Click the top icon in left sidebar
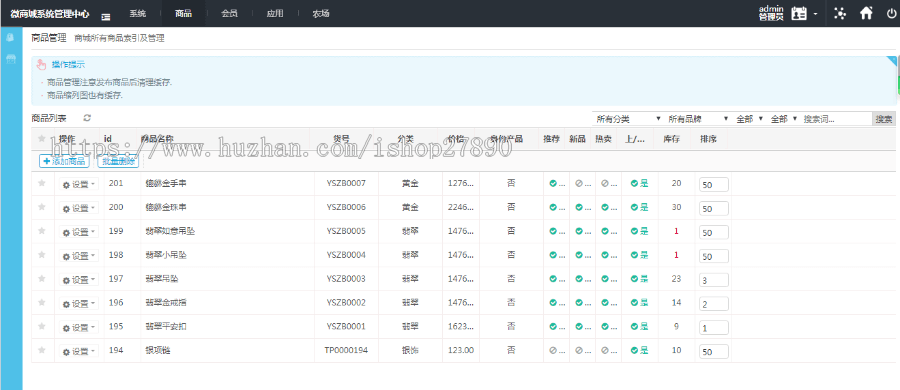Image resolution: width=900 pixels, height=390 pixels. click(x=10, y=38)
